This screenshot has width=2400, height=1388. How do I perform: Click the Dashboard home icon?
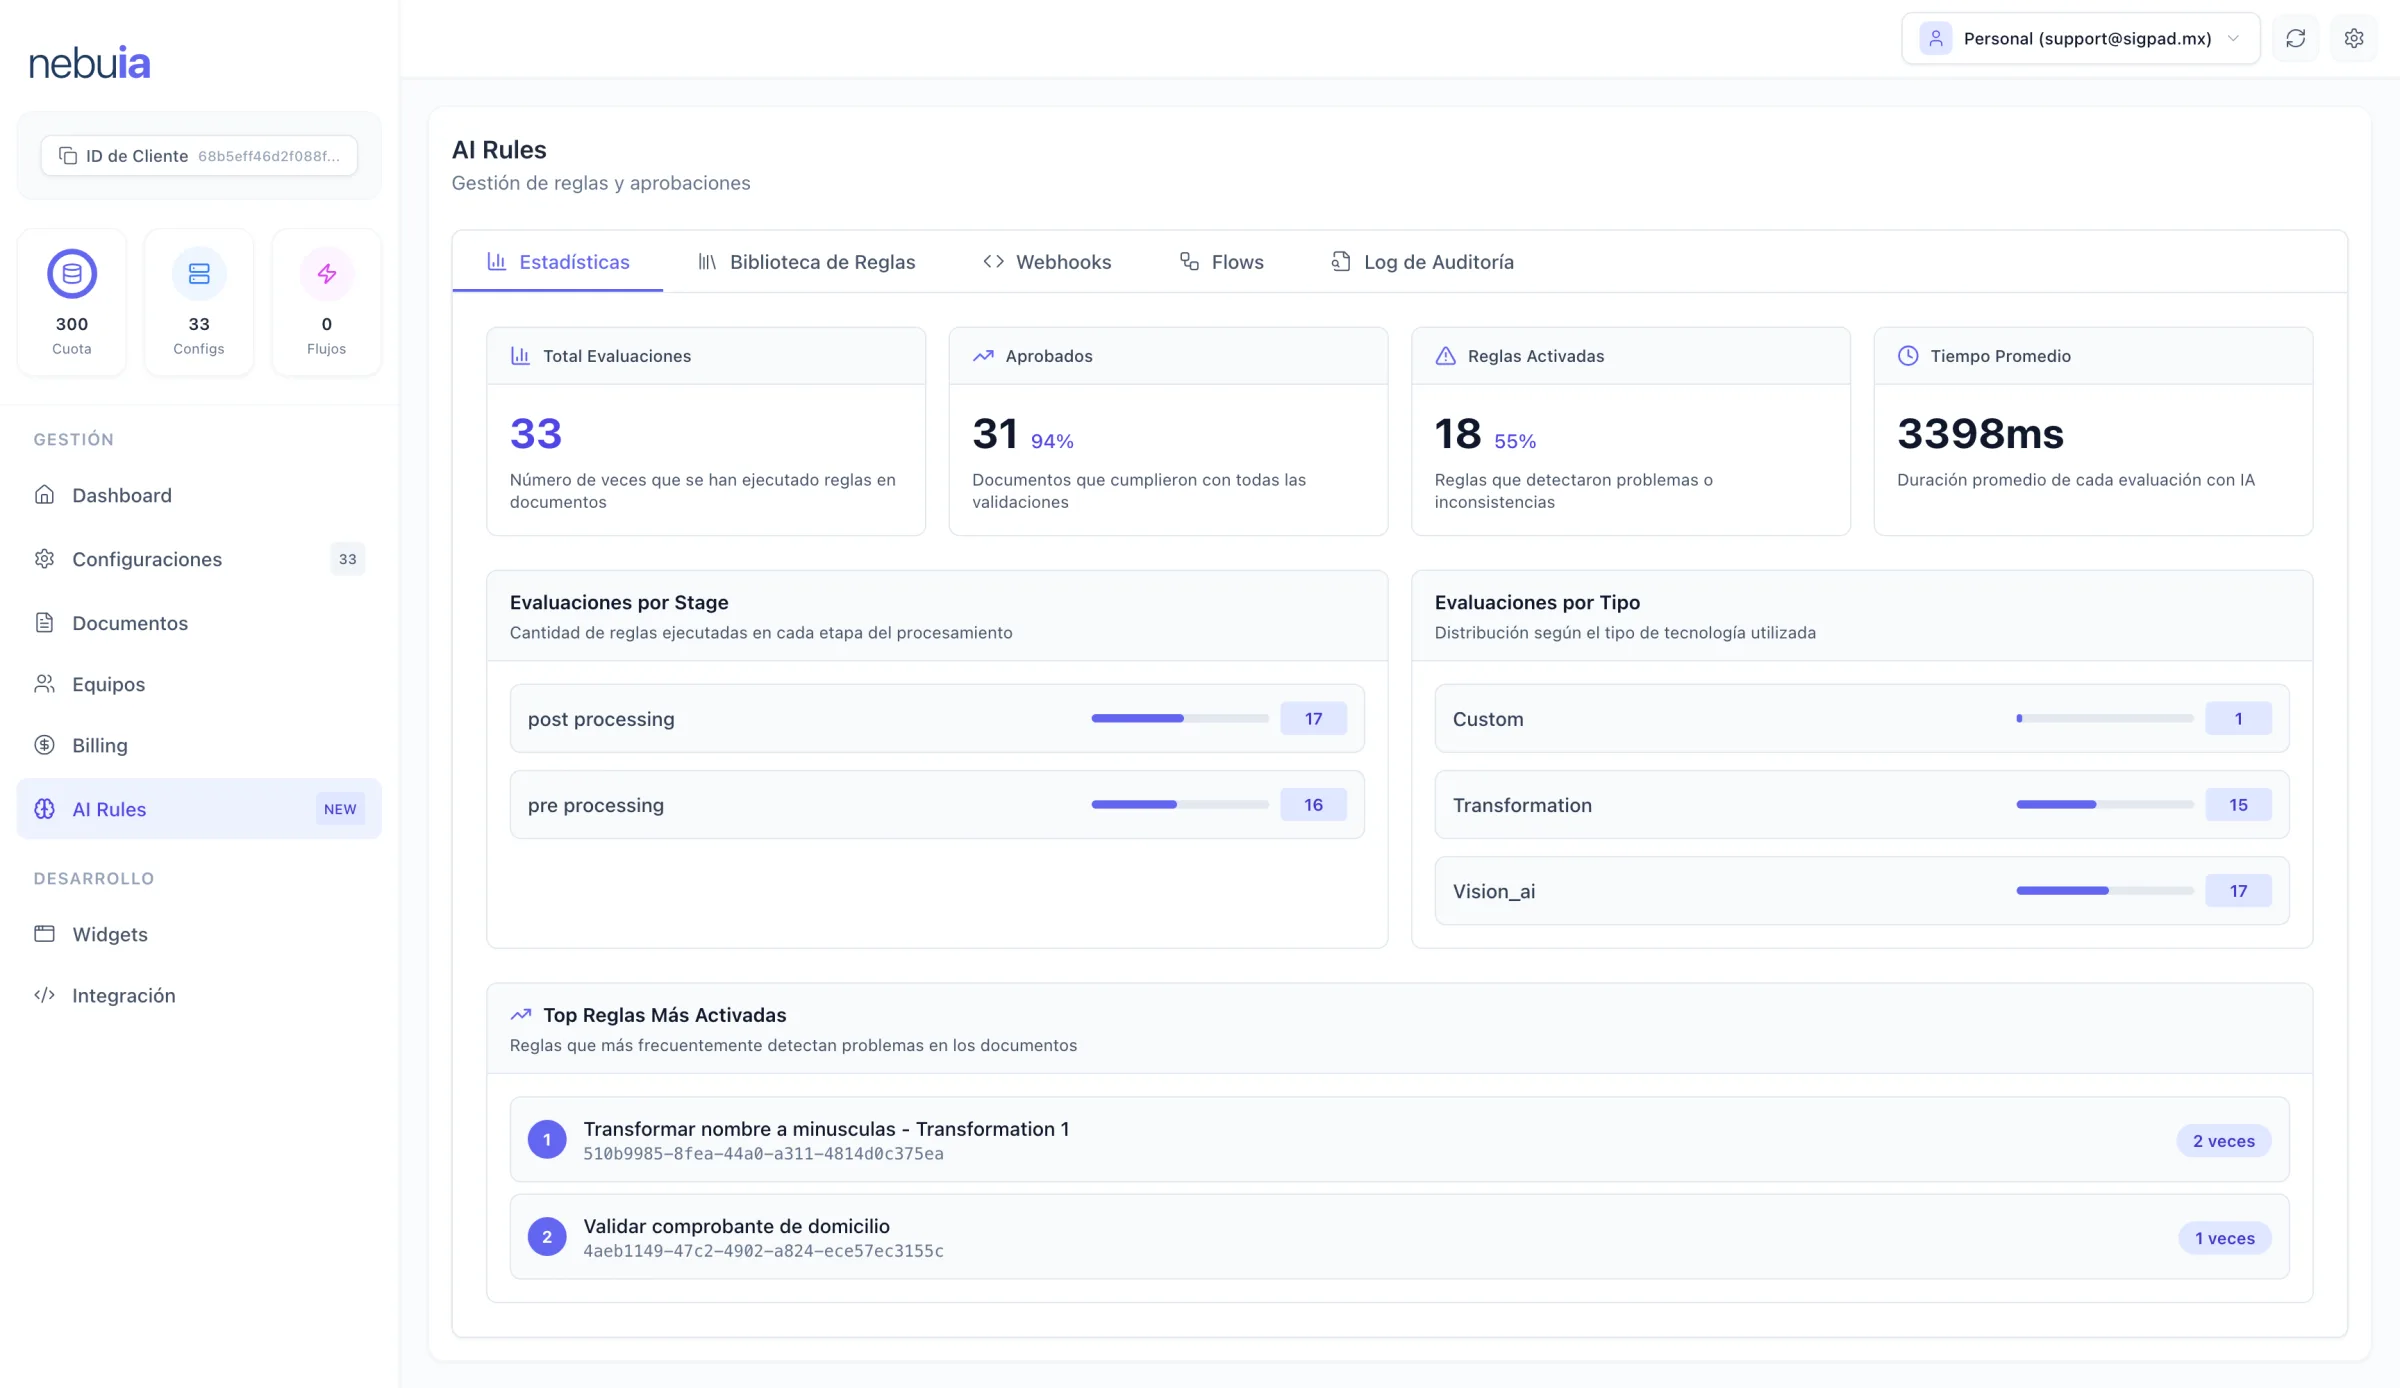pos(44,494)
